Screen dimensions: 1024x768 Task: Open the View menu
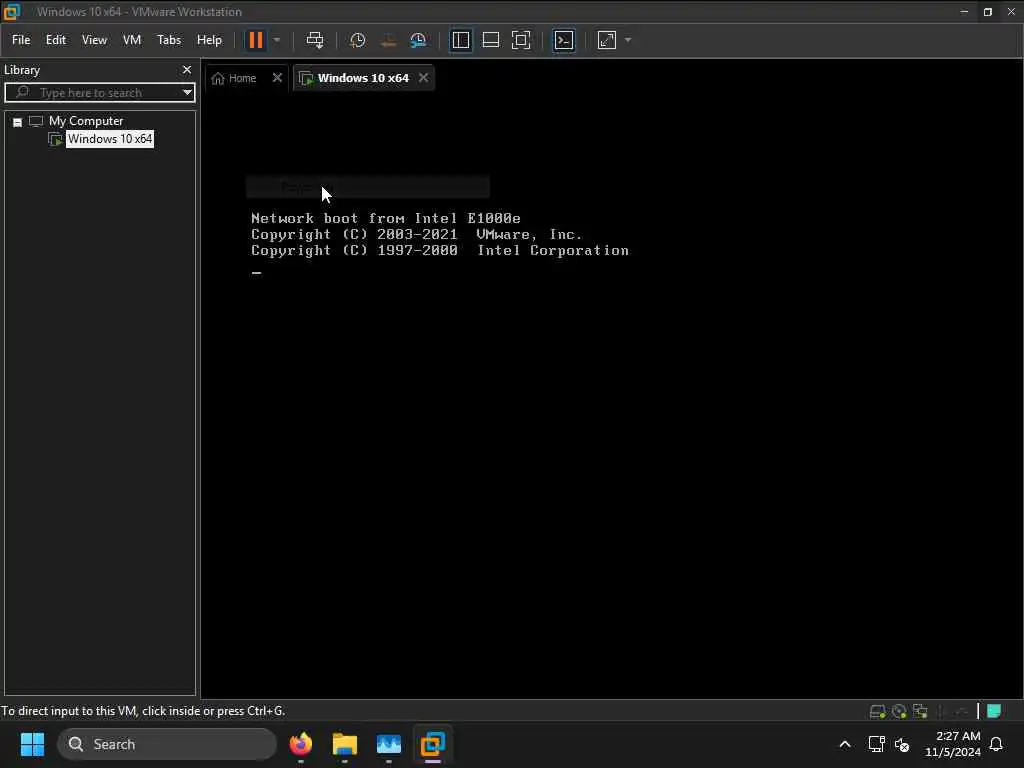pos(94,40)
